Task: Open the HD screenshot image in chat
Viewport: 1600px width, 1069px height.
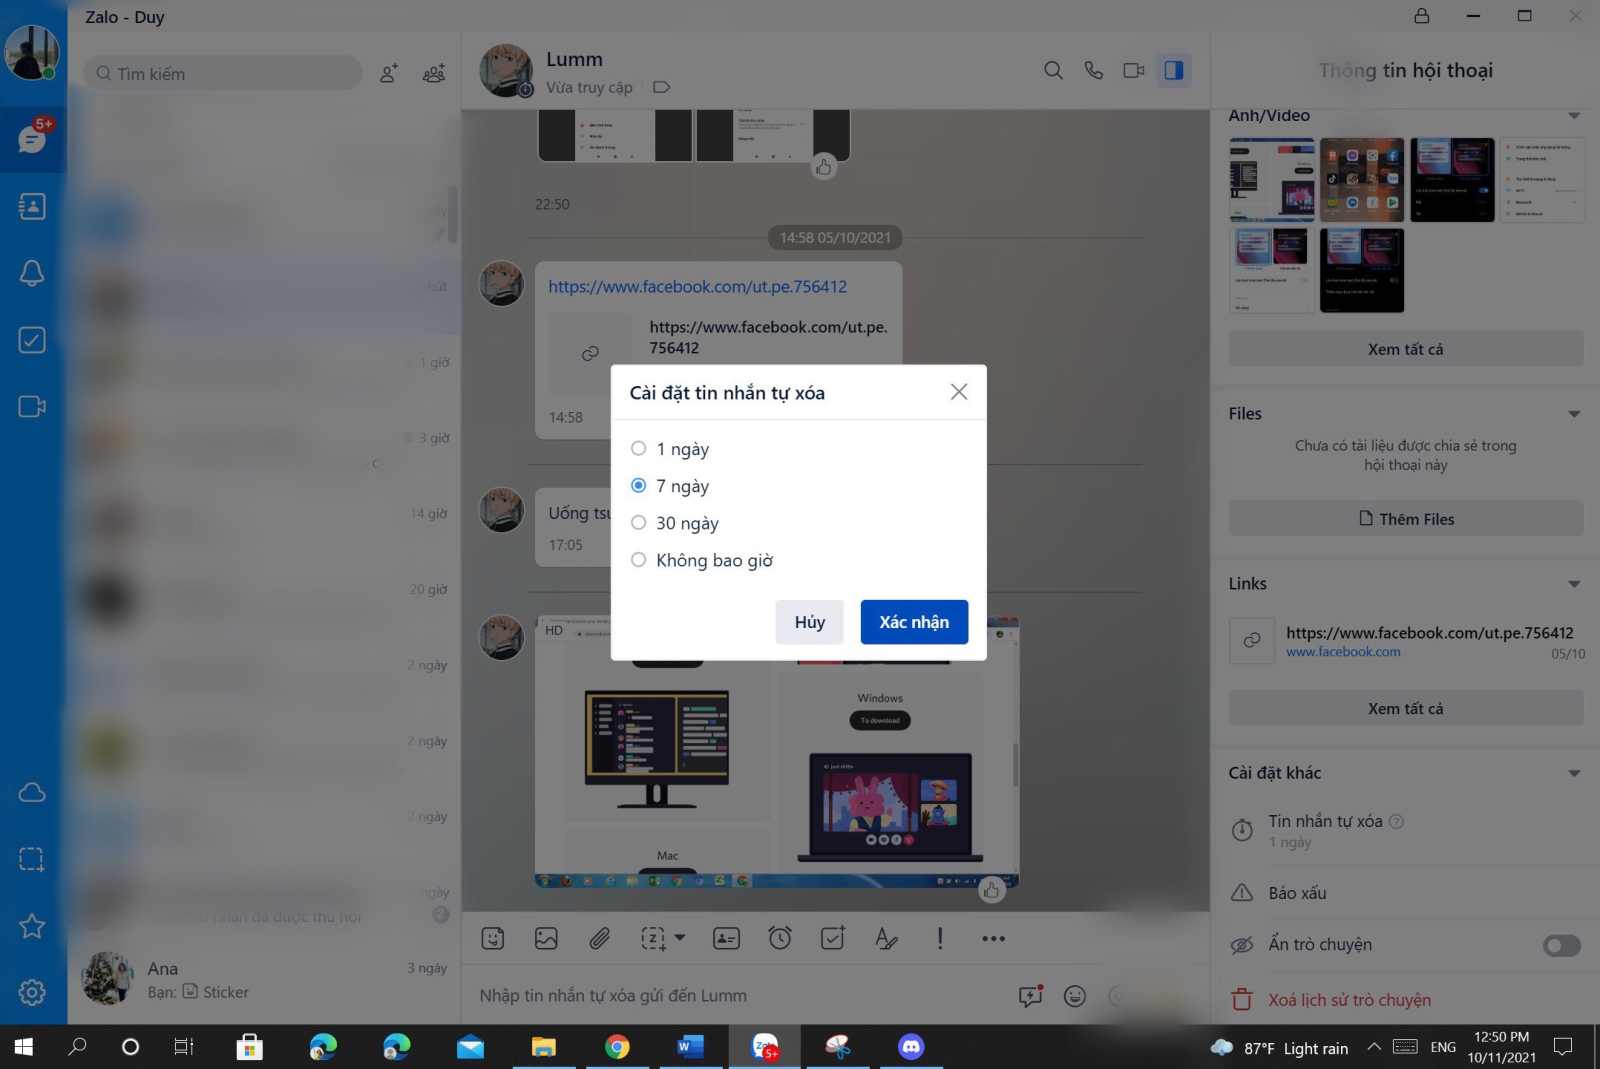Action: pos(776,752)
